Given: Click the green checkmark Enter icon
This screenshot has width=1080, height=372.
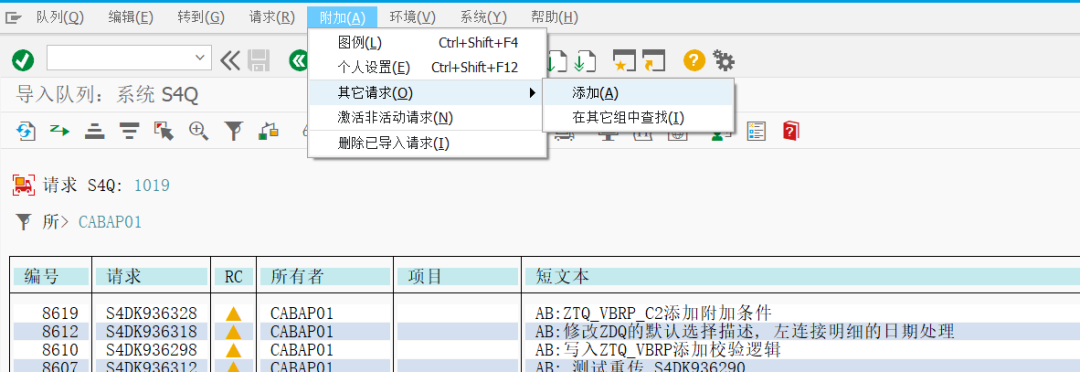Looking at the screenshot, I should tap(23, 61).
